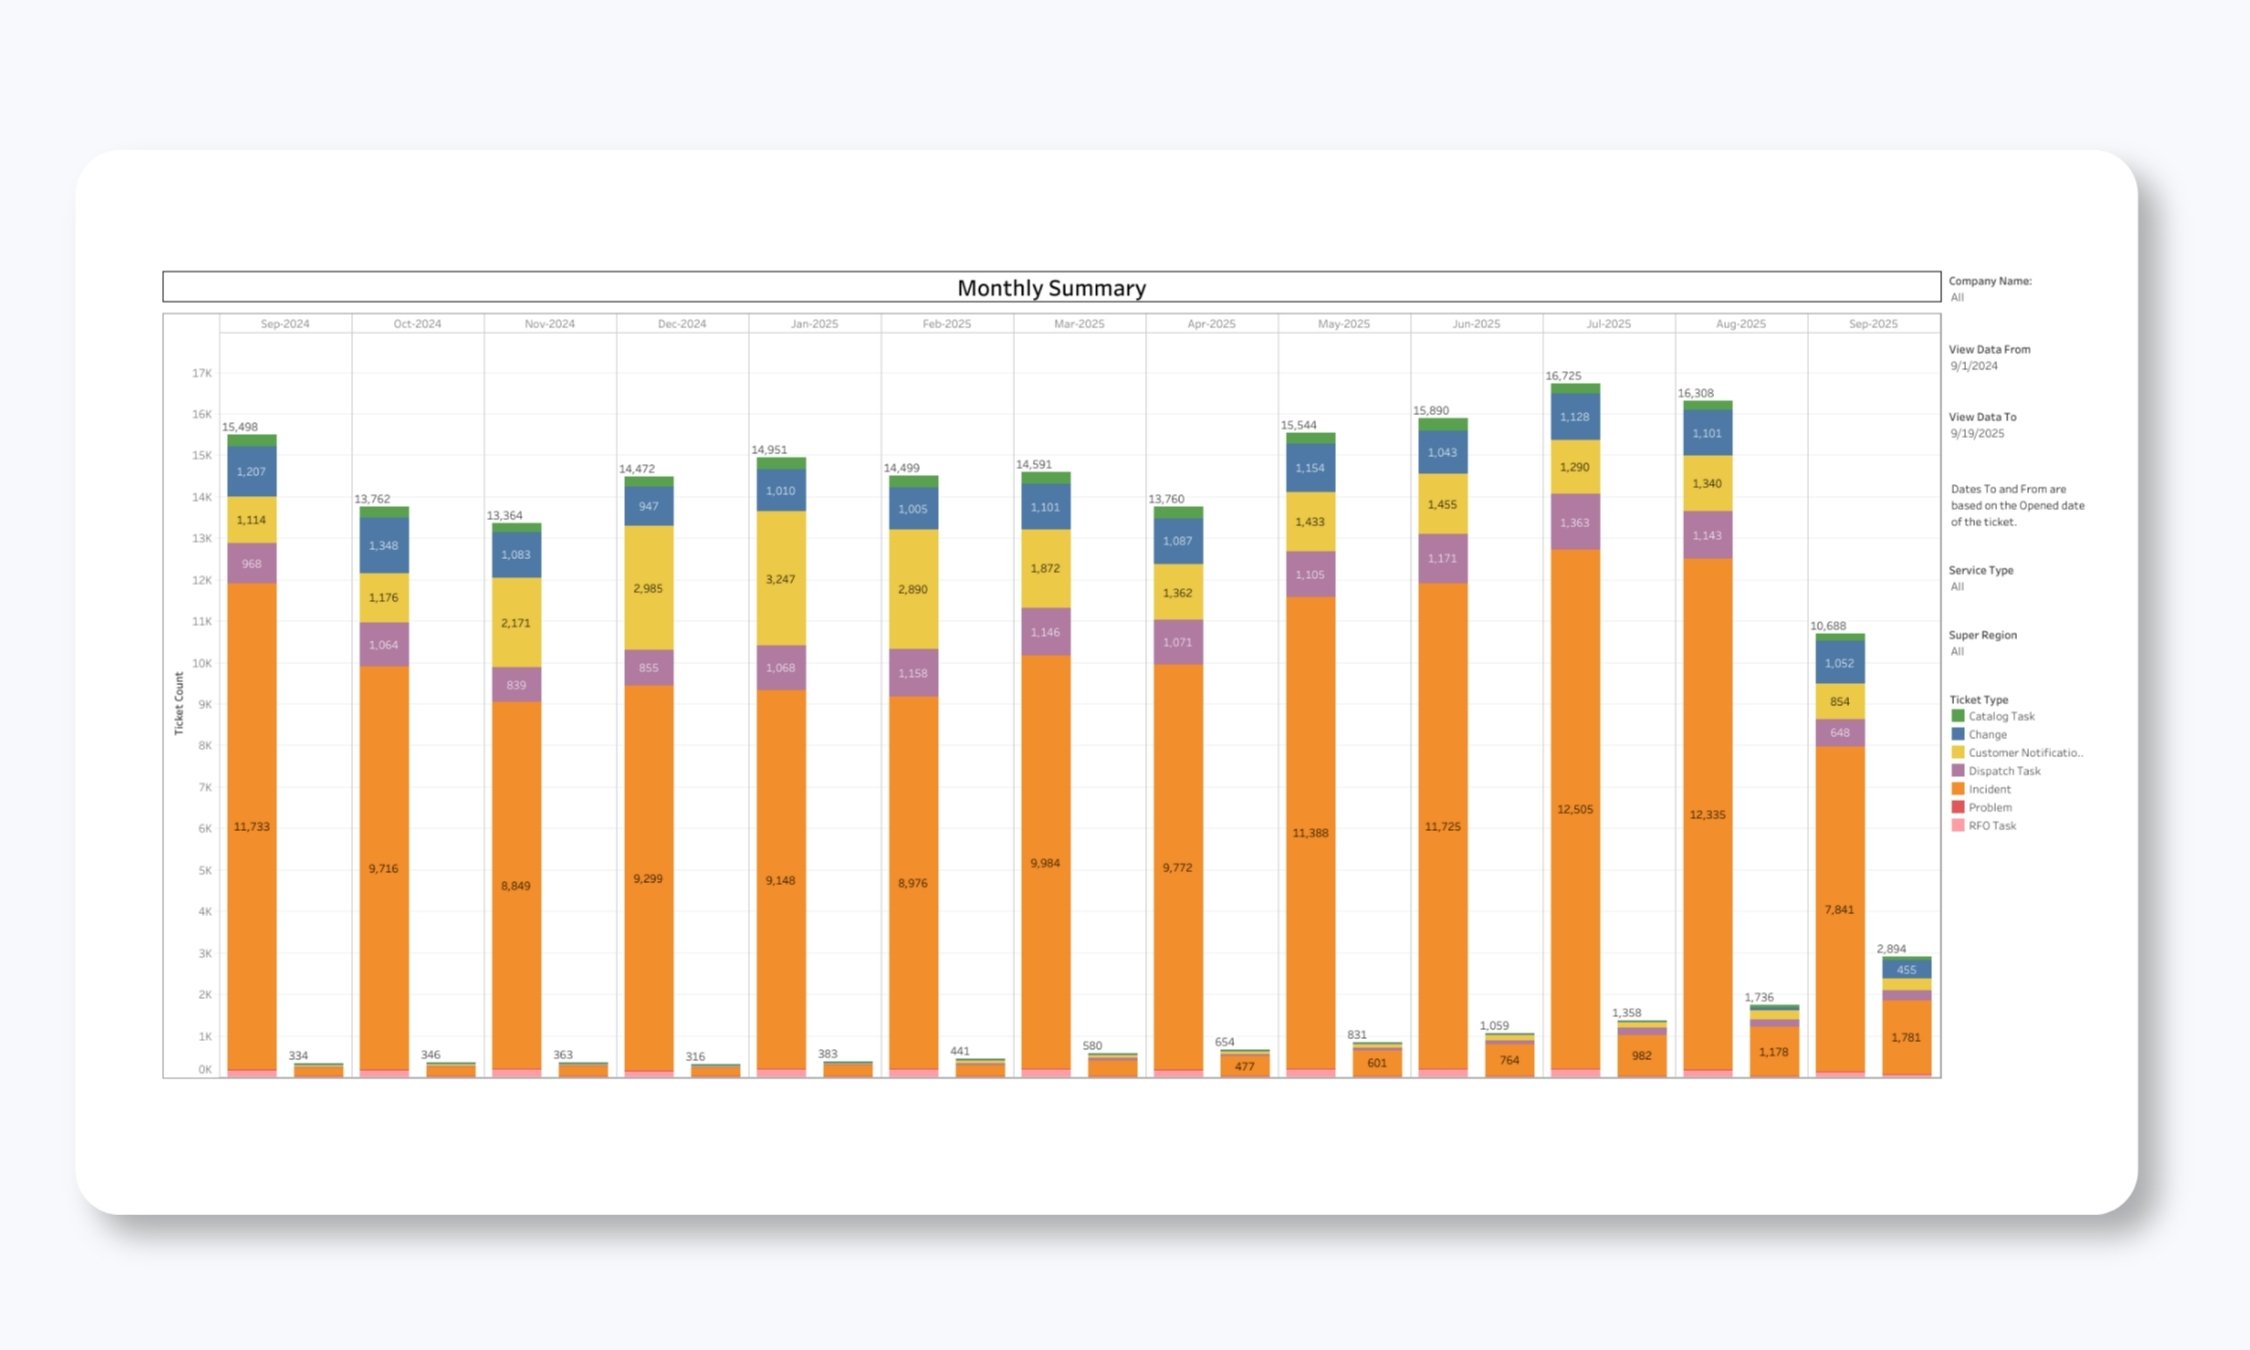Click the View Data From date 9/1/2024
The image size is (2250, 1350).
1973,366
